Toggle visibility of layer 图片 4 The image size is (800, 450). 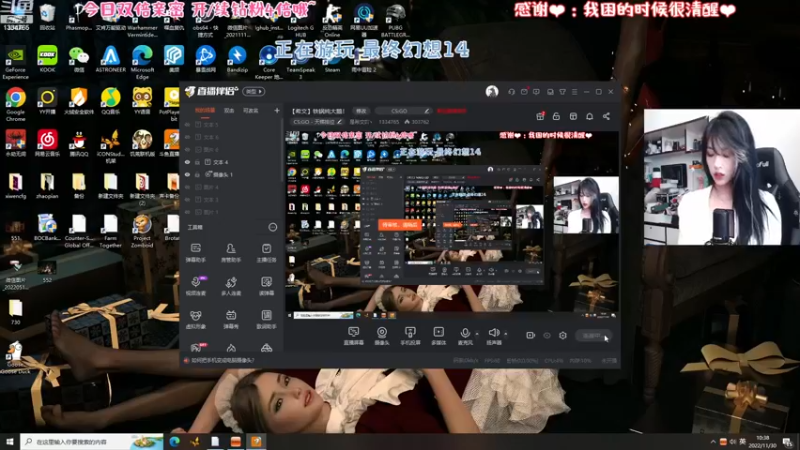187,187
